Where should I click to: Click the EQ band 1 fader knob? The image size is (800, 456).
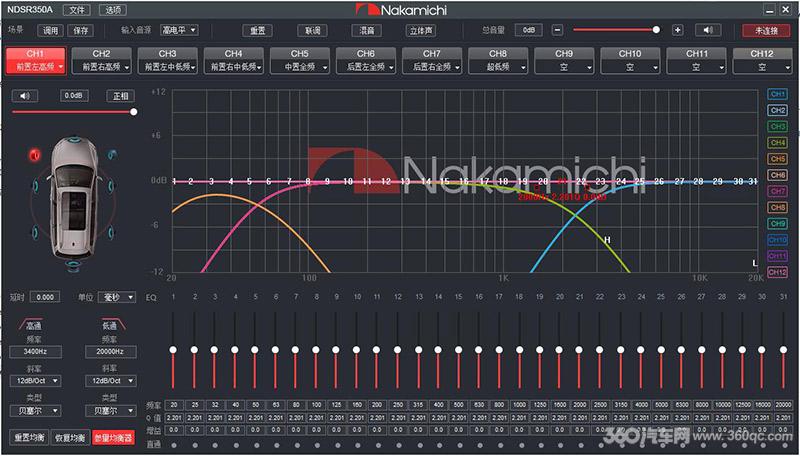pyautogui.click(x=173, y=350)
